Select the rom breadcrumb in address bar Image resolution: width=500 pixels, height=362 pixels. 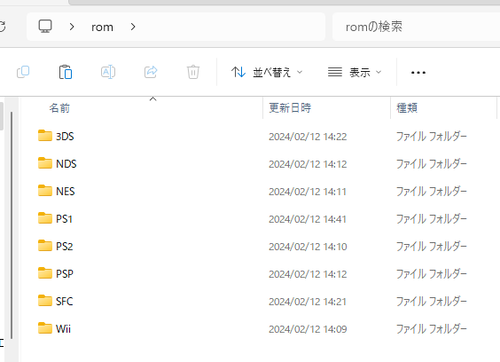[102, 27]
